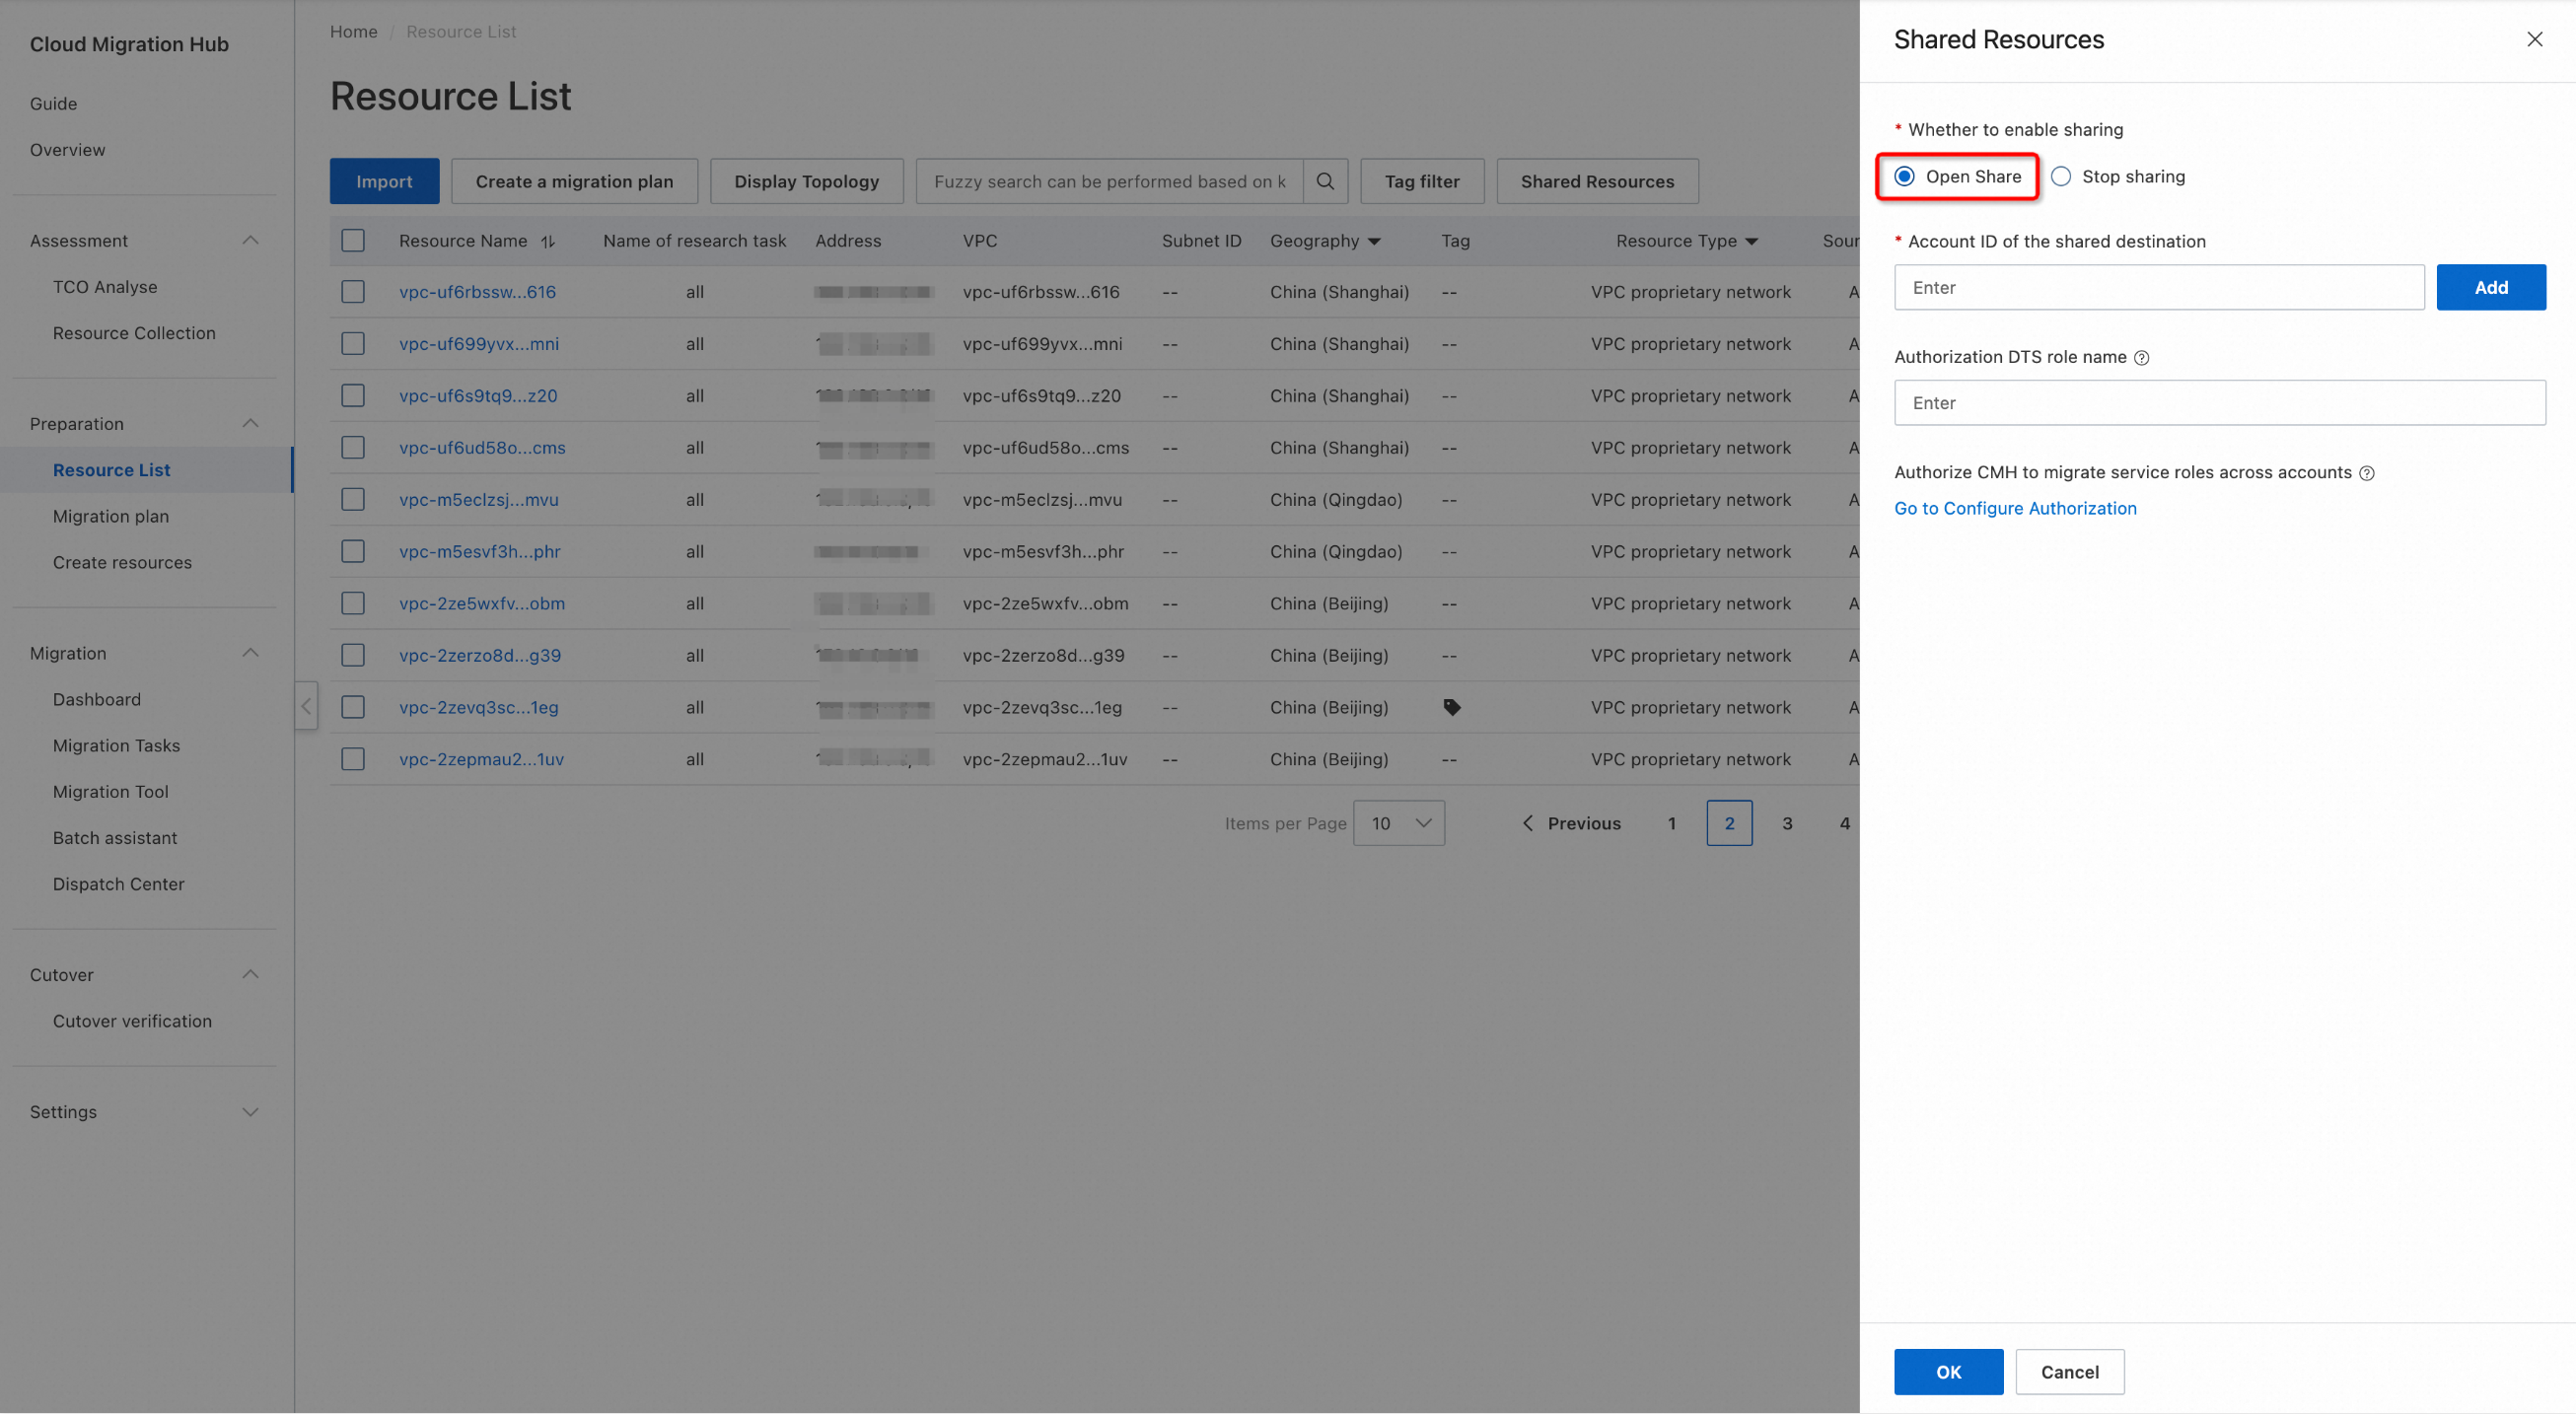Select the Stop sharing radio button
The height and width of the screenshot is (1414, 2576).
coord(2061,176)
